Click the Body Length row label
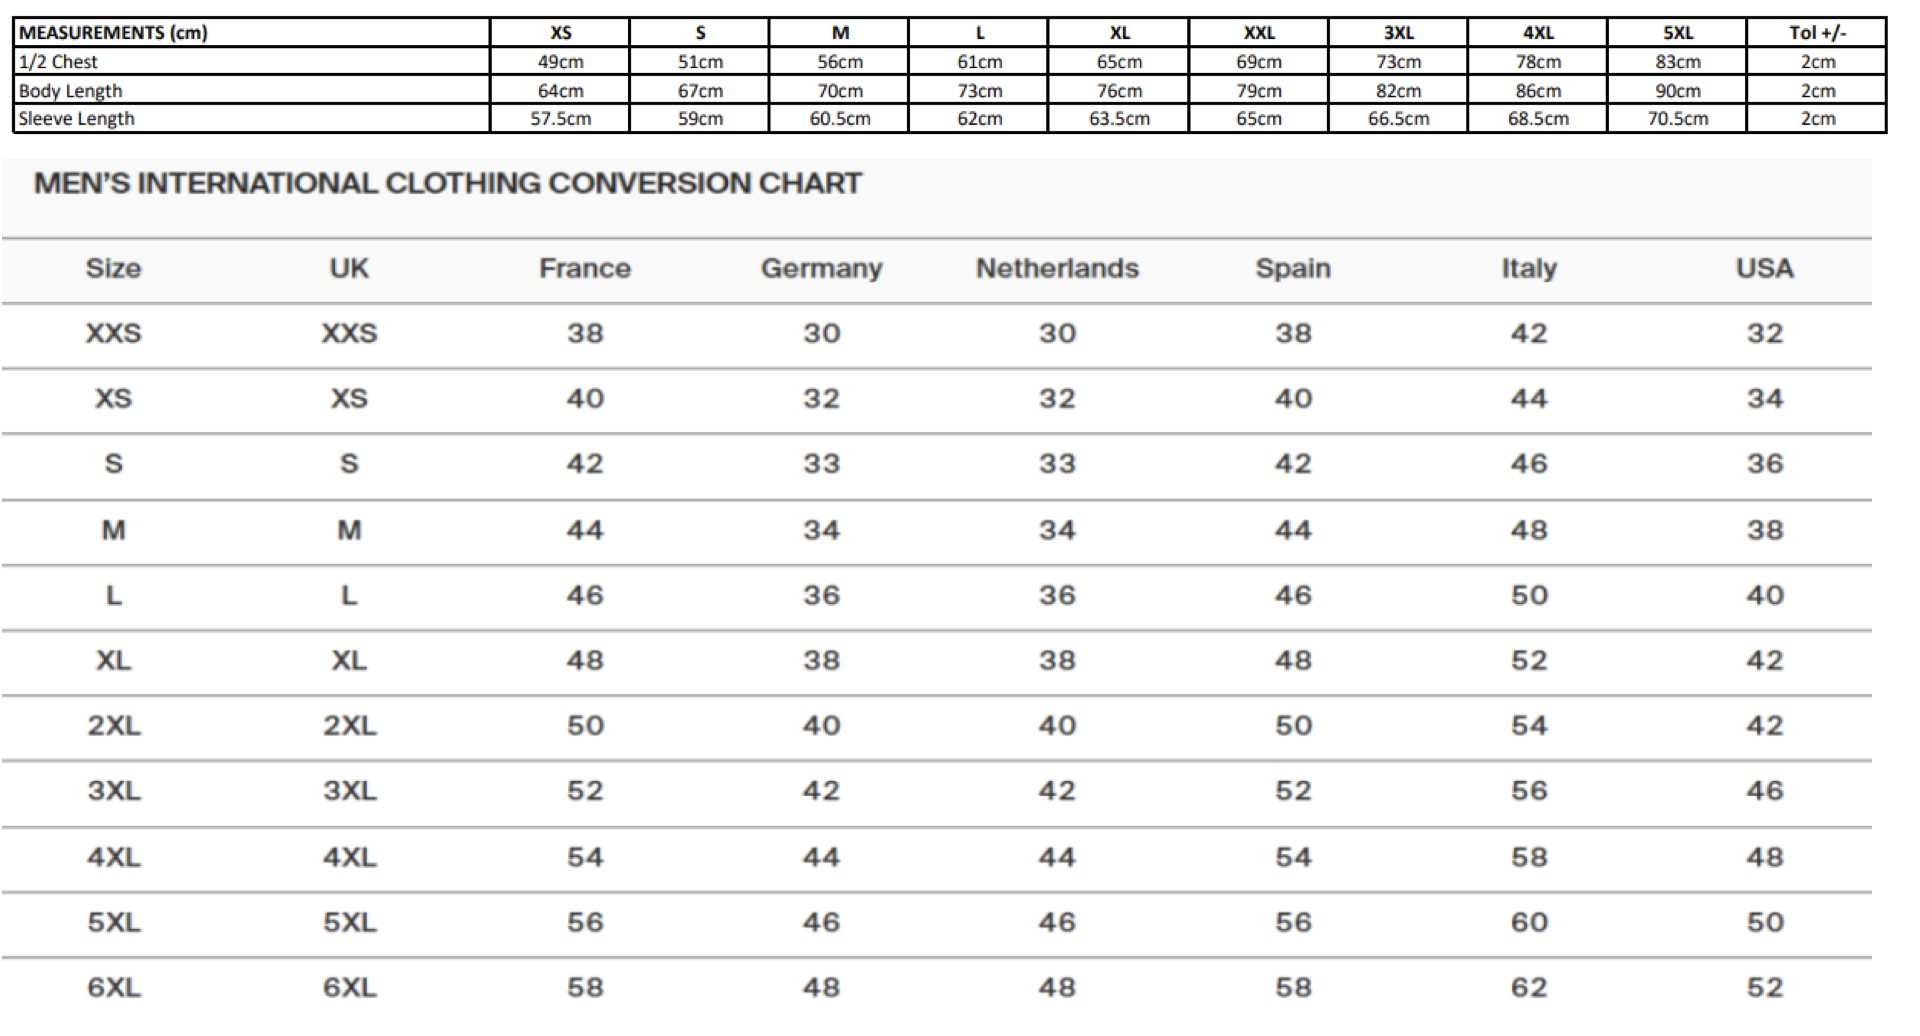 pyautogui.click(x=70, y=91)
